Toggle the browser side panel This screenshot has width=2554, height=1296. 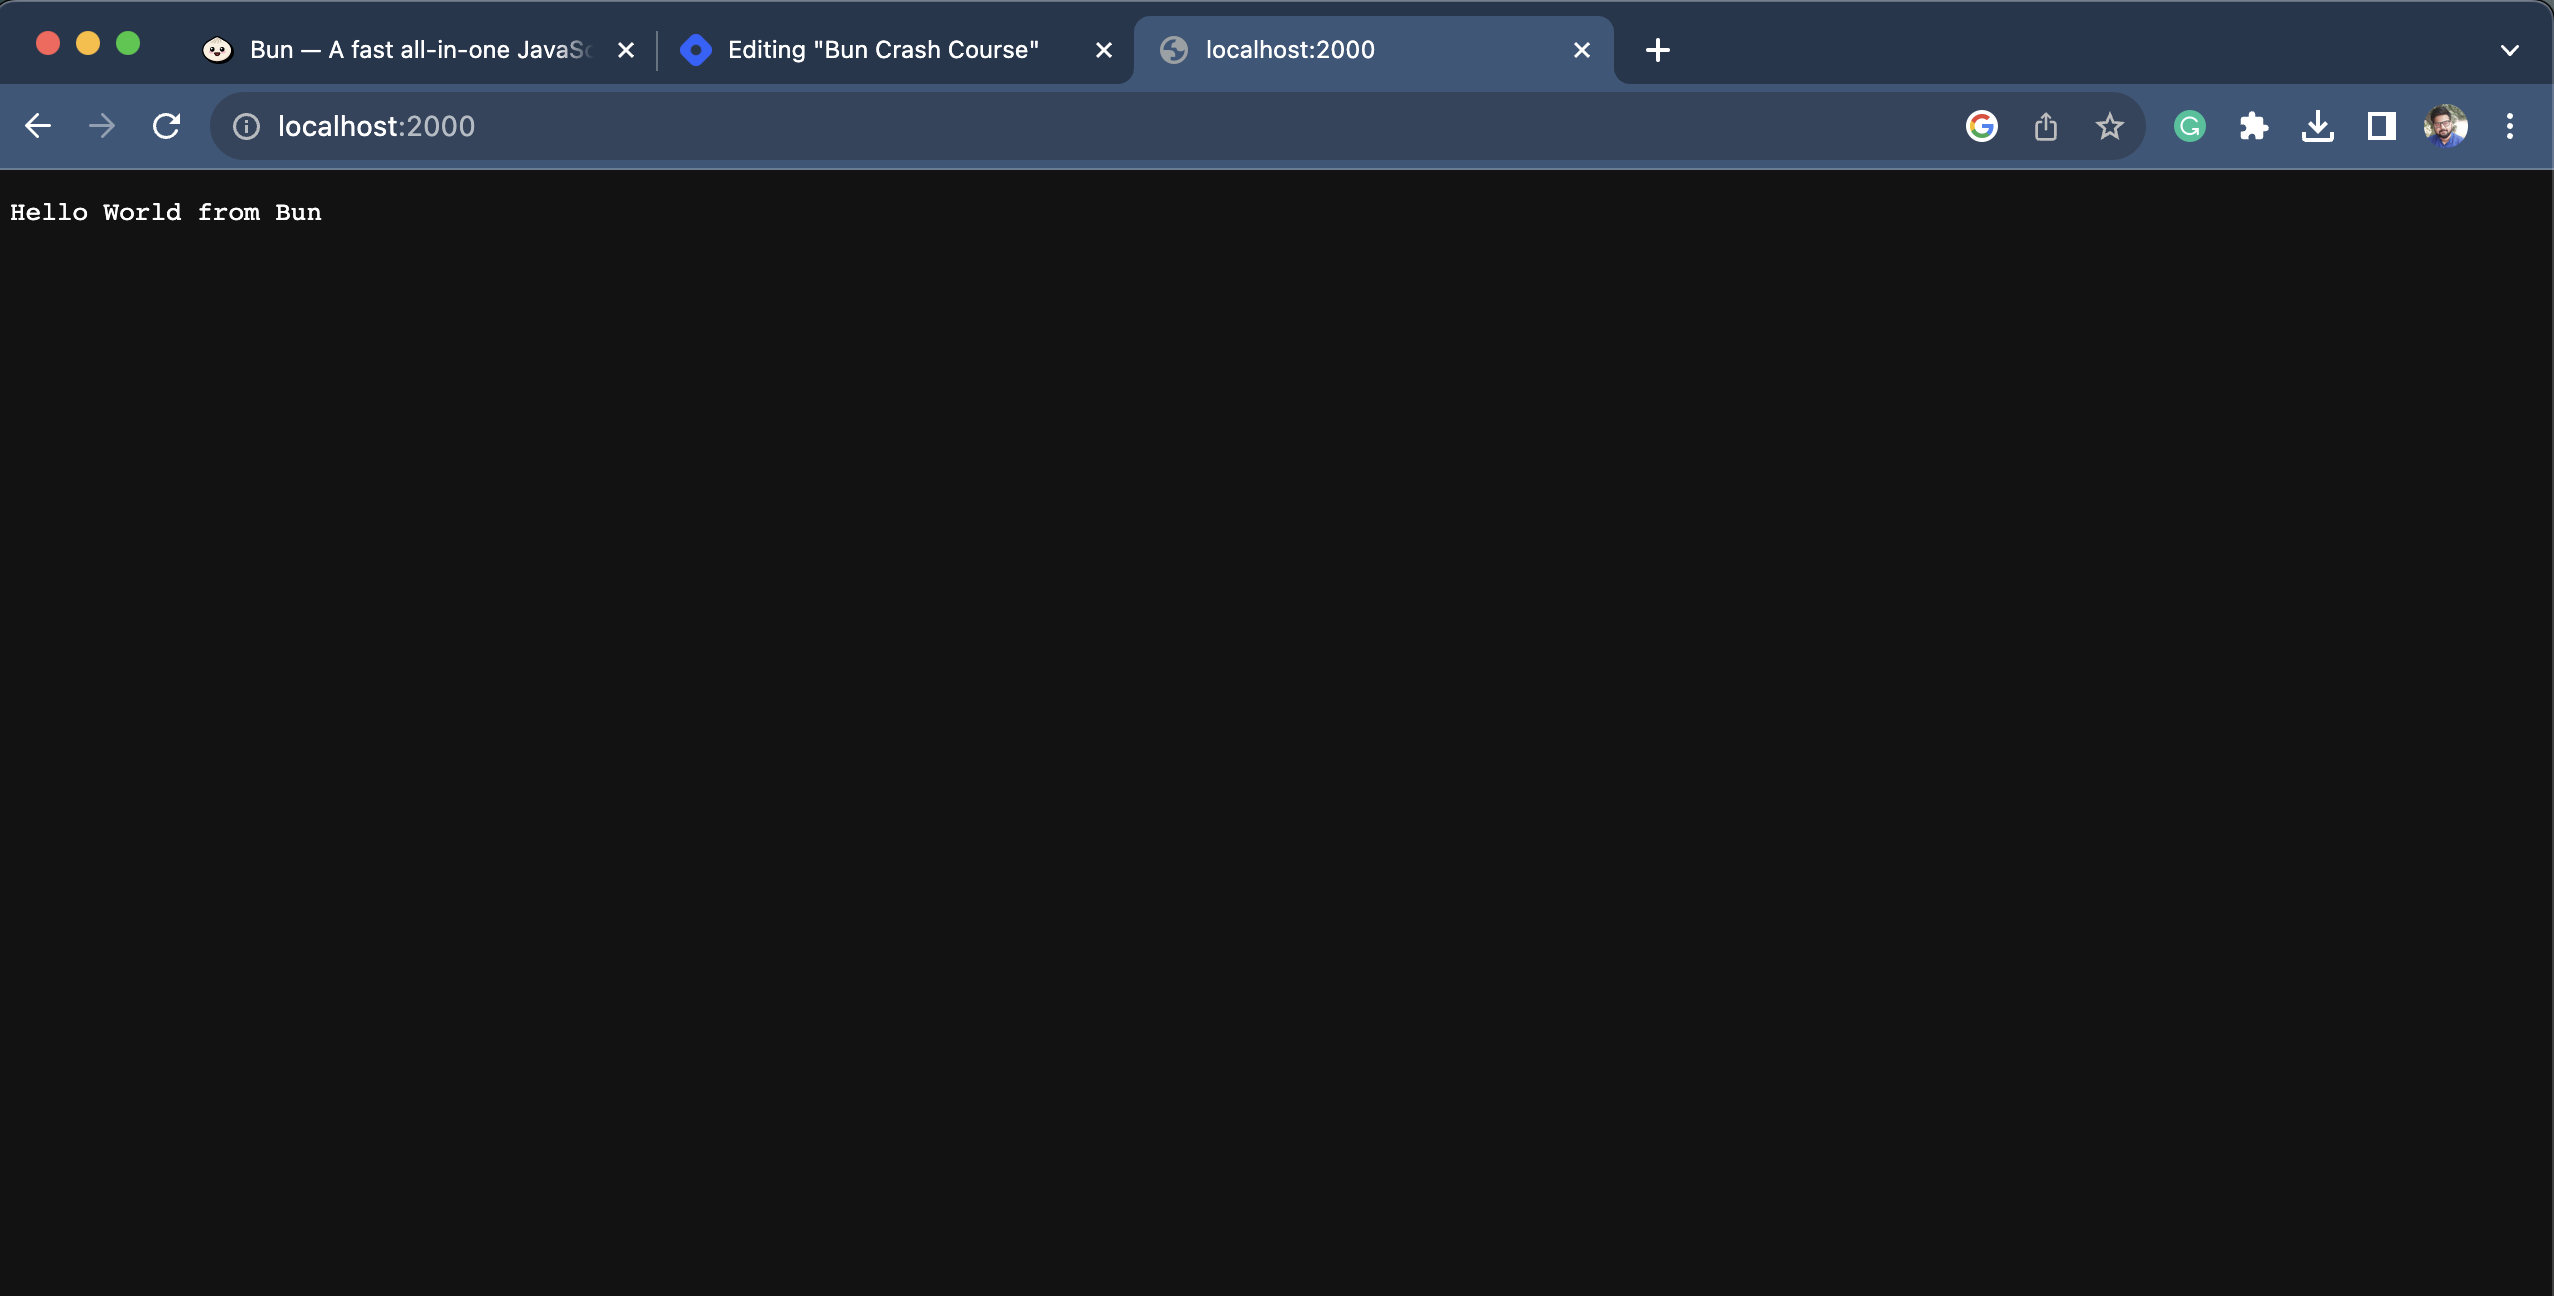[x=2381, y=126]
